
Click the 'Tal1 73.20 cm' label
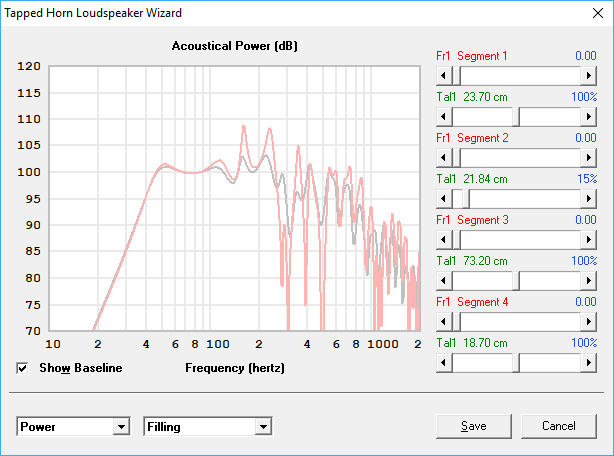click(x=472, y=261)
